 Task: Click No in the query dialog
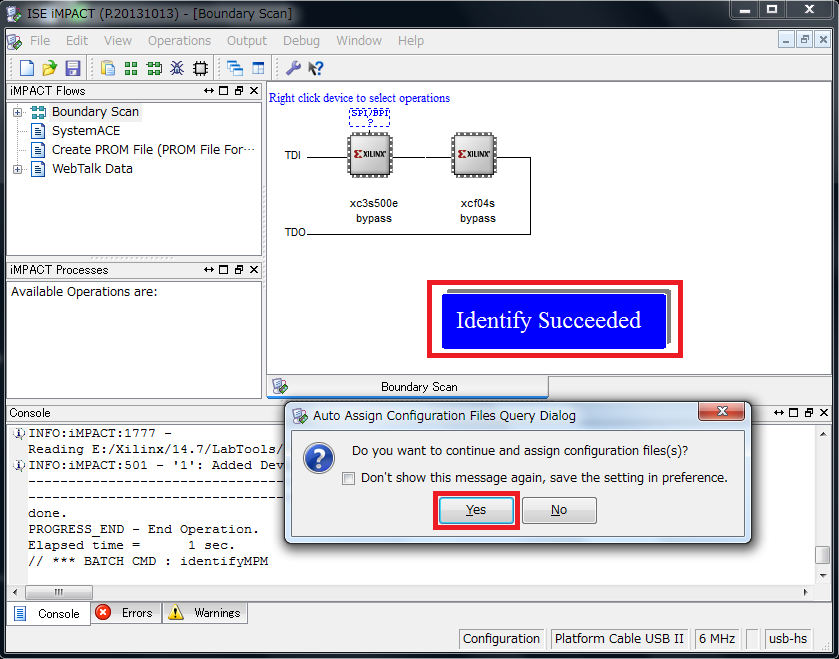559,510
